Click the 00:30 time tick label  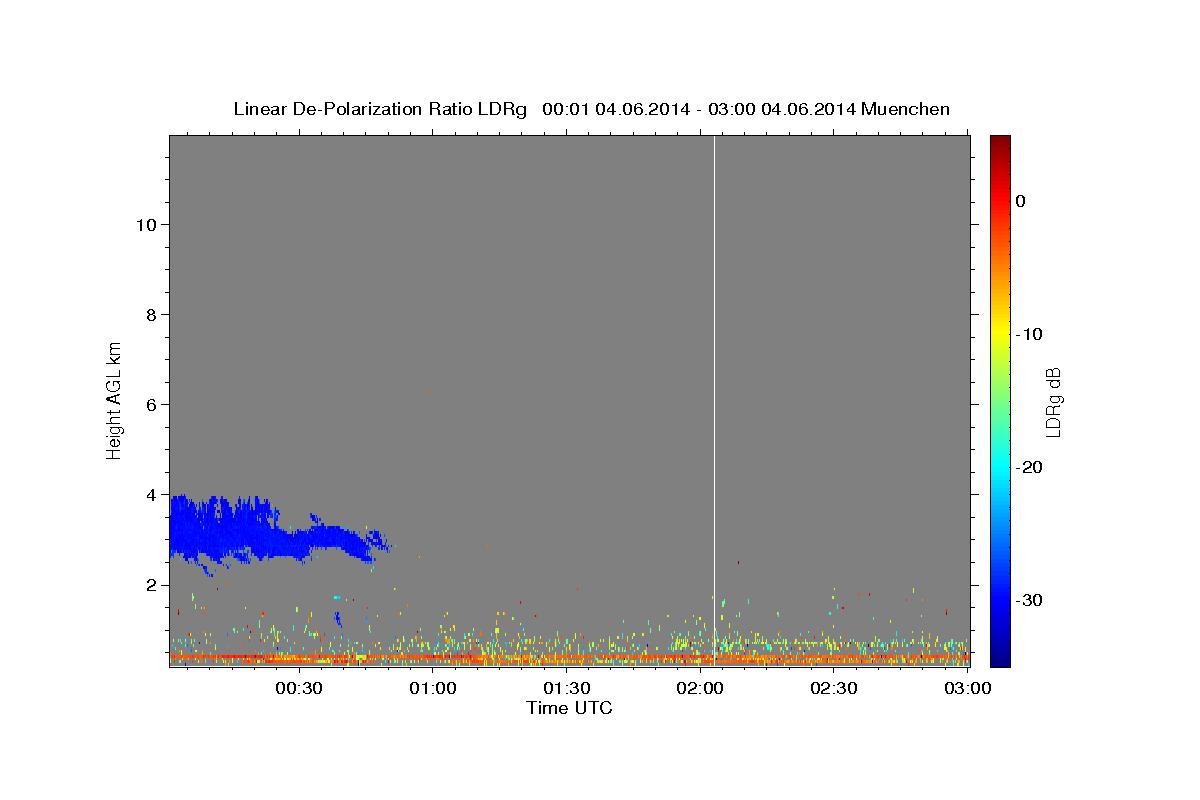[x=299, y=688]
